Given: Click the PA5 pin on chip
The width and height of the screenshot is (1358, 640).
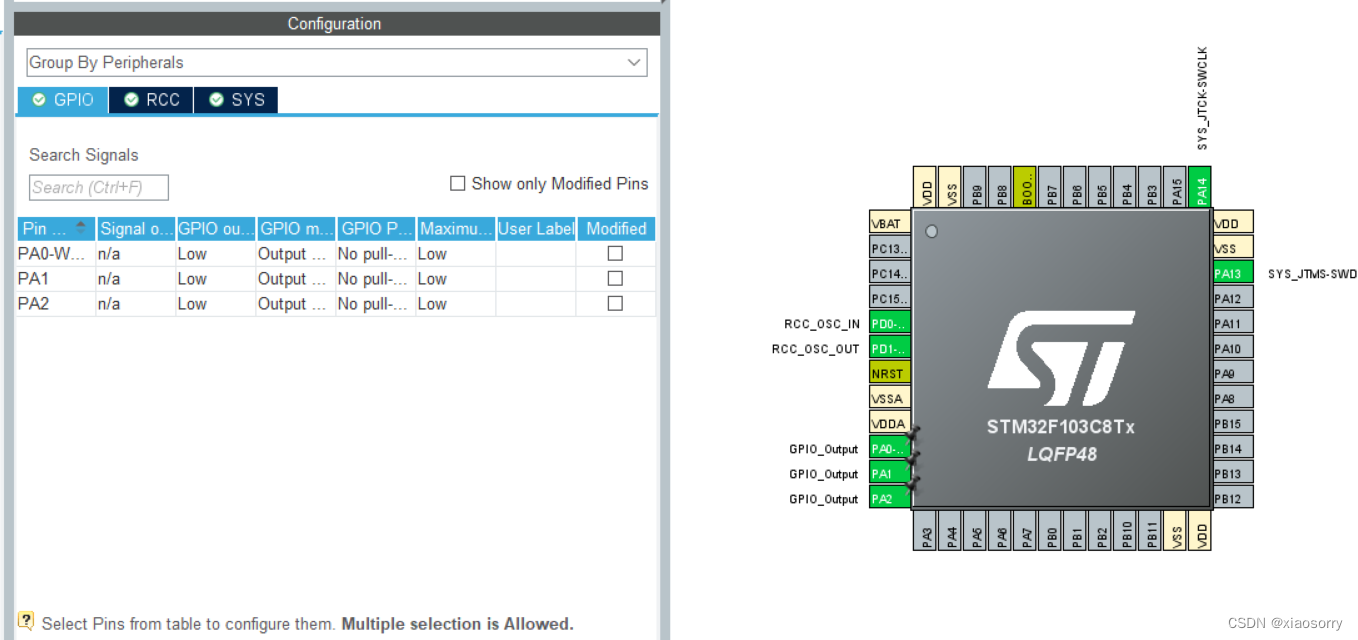Looking at the screenshot, I should (x=976, y=530).
